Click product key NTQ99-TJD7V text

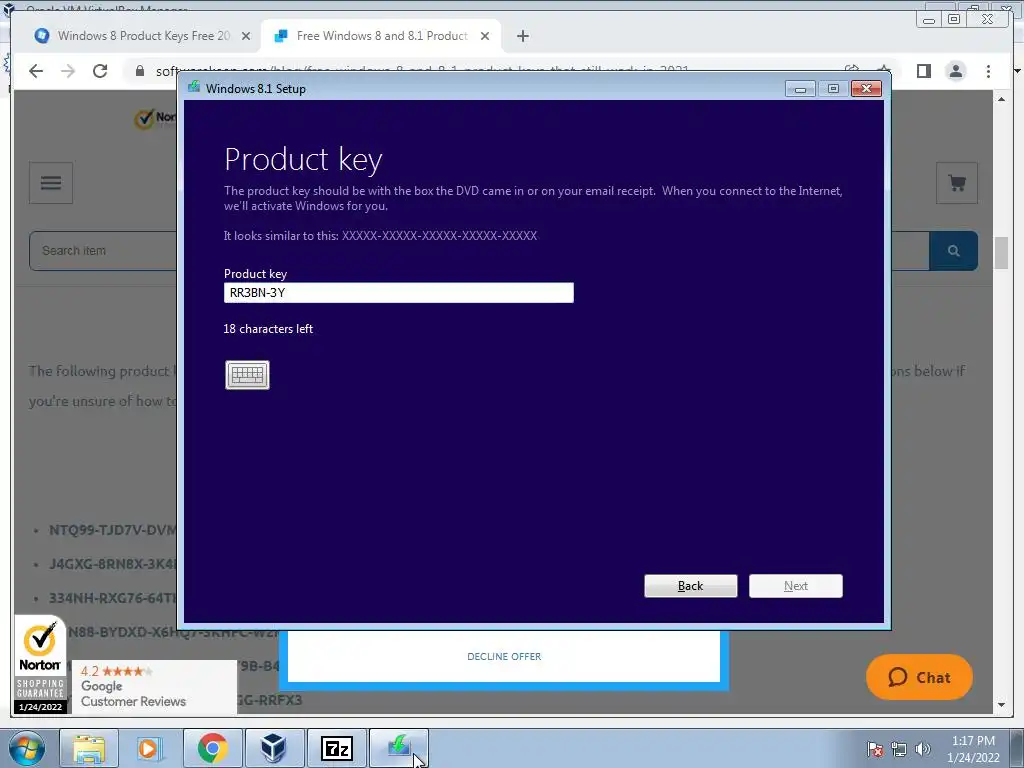[112, 530]
